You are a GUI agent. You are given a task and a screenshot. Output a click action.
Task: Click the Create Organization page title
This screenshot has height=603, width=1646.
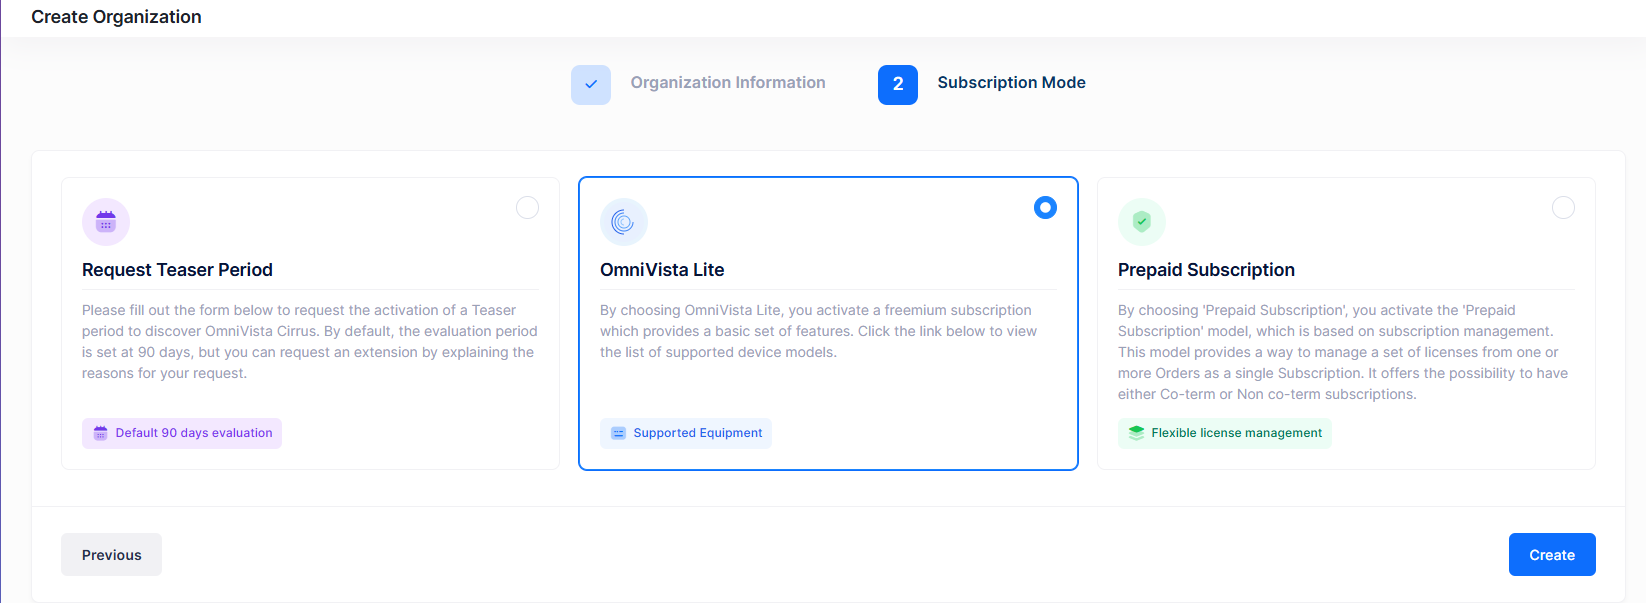[x=116, y=17]
